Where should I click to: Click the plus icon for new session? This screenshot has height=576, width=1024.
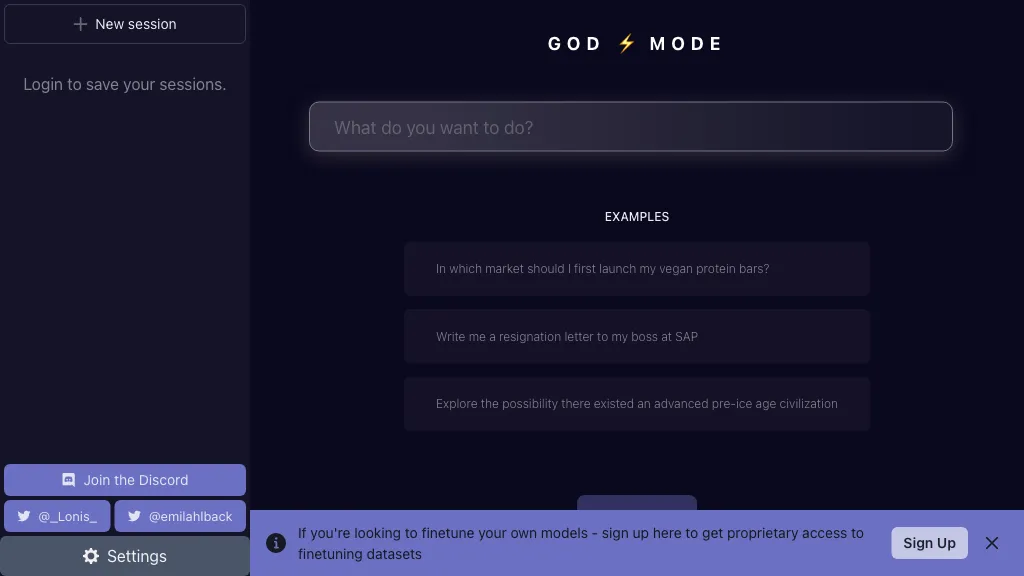tap(81, 24)
